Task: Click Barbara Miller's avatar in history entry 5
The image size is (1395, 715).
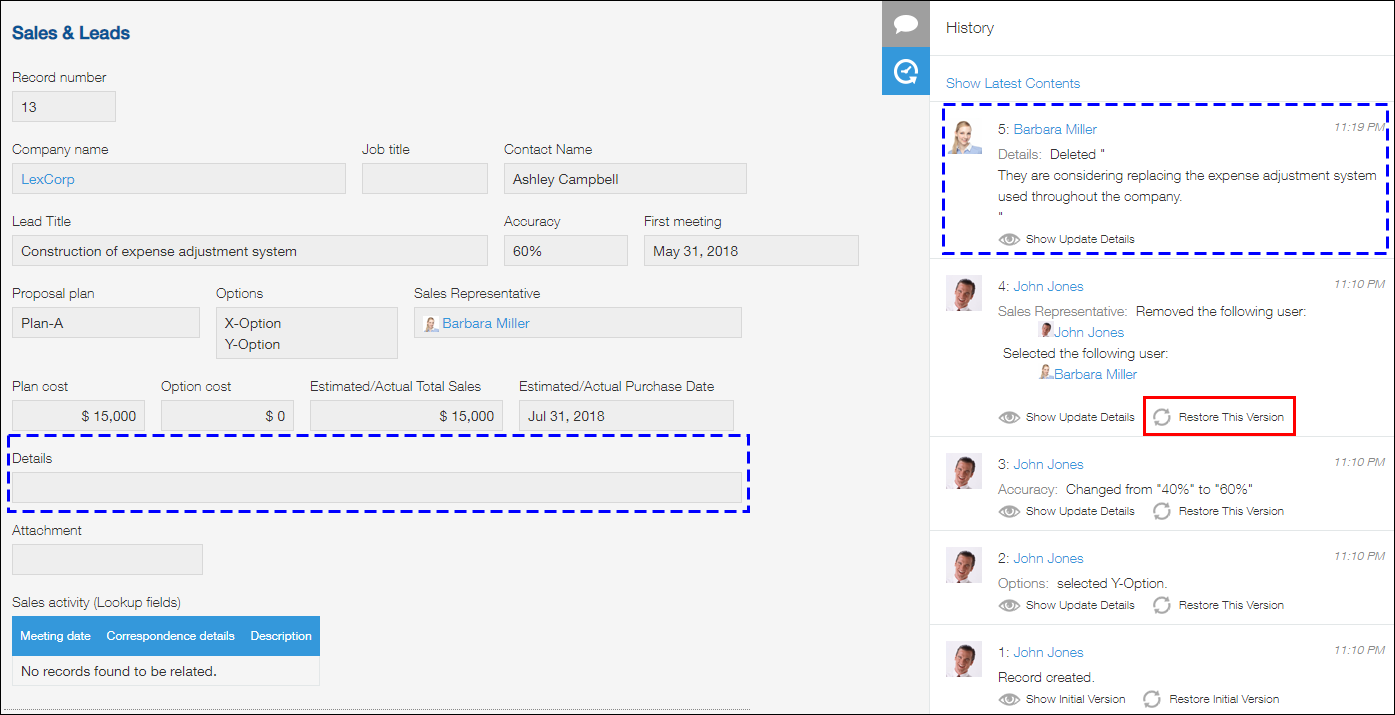Action: [964, 137]
